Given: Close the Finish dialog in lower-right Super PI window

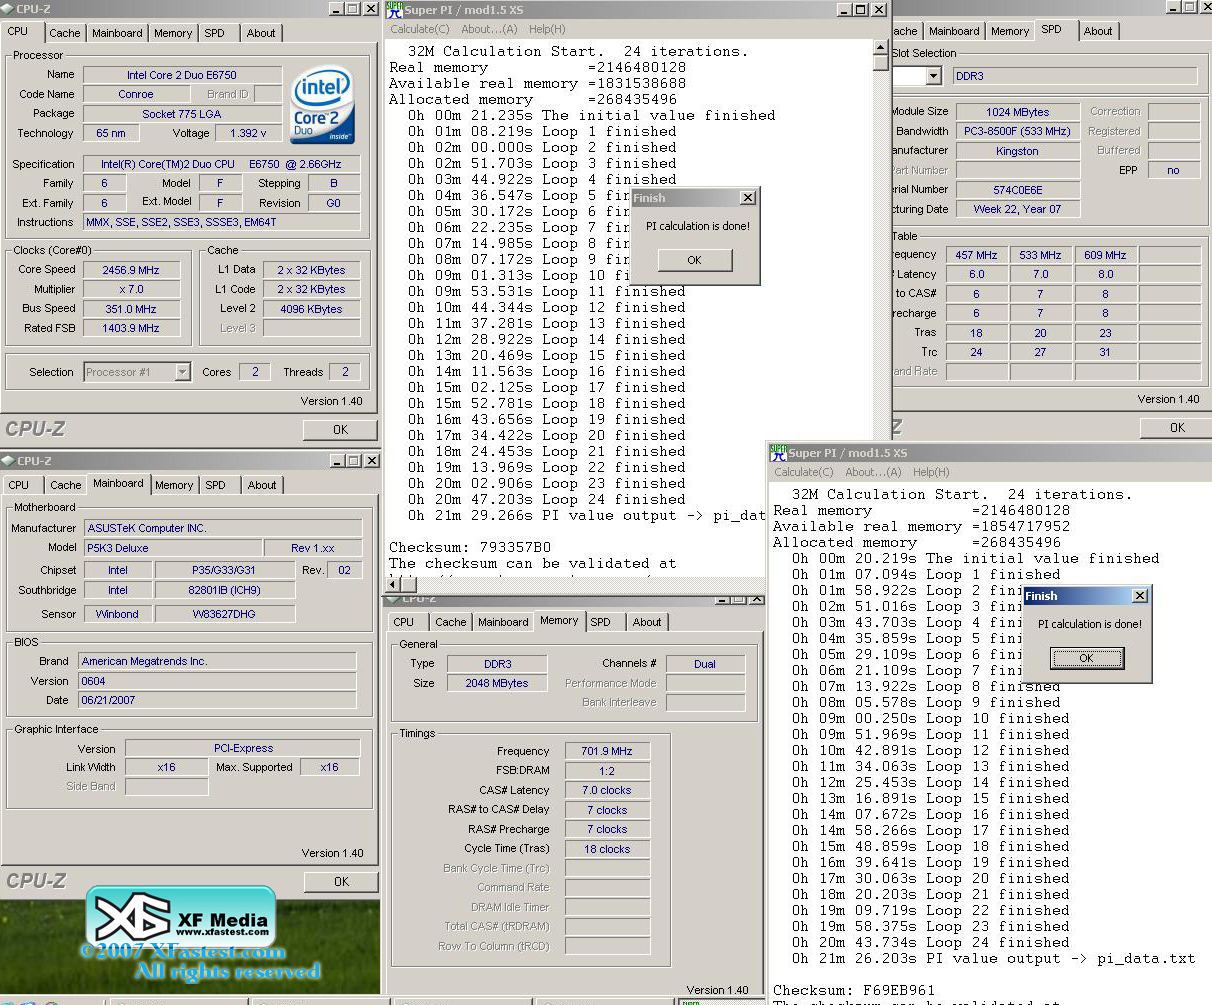Looking at the screenshot, I should tap(1139, 596).
